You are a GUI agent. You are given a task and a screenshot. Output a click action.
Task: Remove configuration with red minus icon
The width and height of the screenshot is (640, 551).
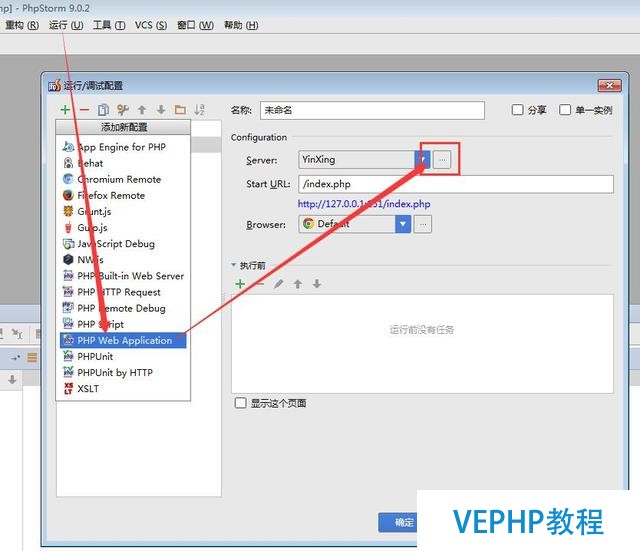click(x=84, y=109)
